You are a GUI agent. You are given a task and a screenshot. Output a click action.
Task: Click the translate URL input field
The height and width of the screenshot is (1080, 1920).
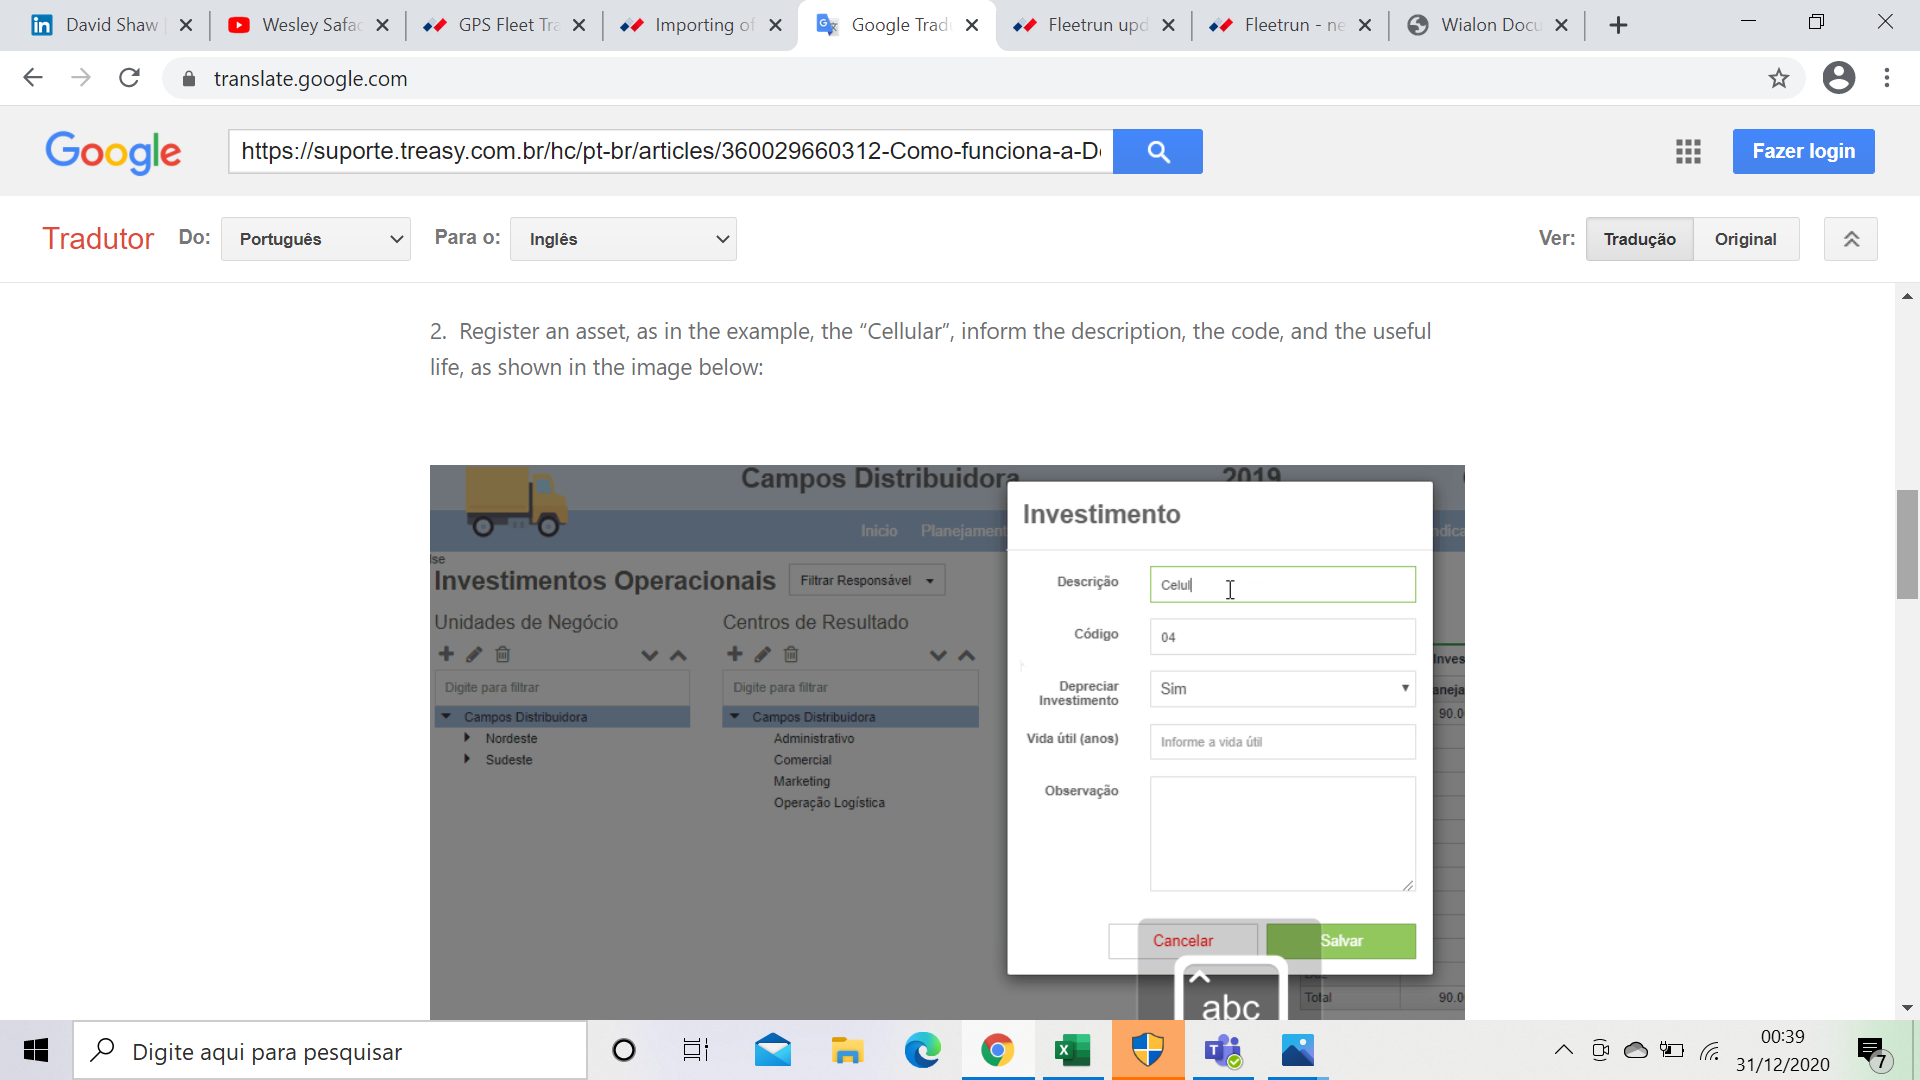pos(670,151)
